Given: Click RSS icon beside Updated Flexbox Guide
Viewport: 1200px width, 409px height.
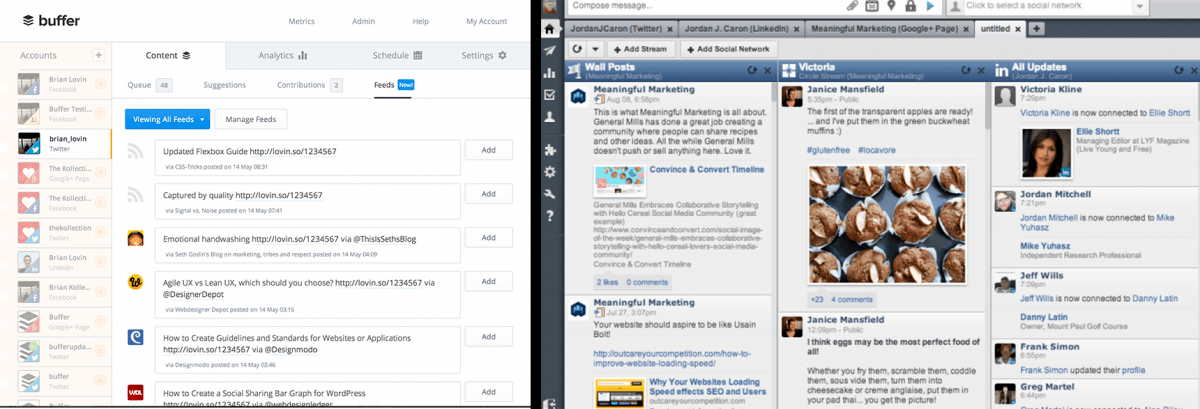Looking at the screenshot, I should point(135,152).
